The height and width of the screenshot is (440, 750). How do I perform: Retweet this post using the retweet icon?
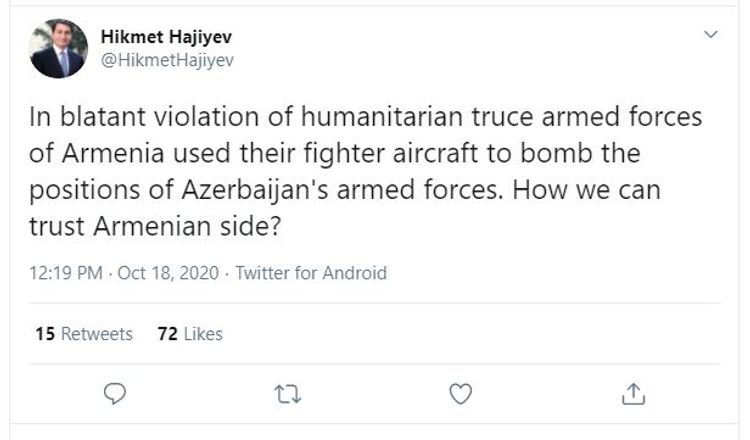pos(288,394)
